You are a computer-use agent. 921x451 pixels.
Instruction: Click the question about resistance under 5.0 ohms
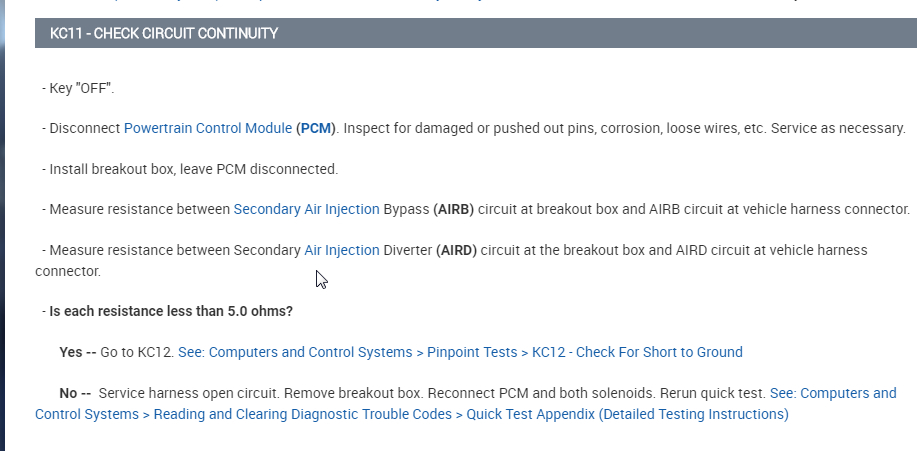pyautogui.click(x=171, y=311)
